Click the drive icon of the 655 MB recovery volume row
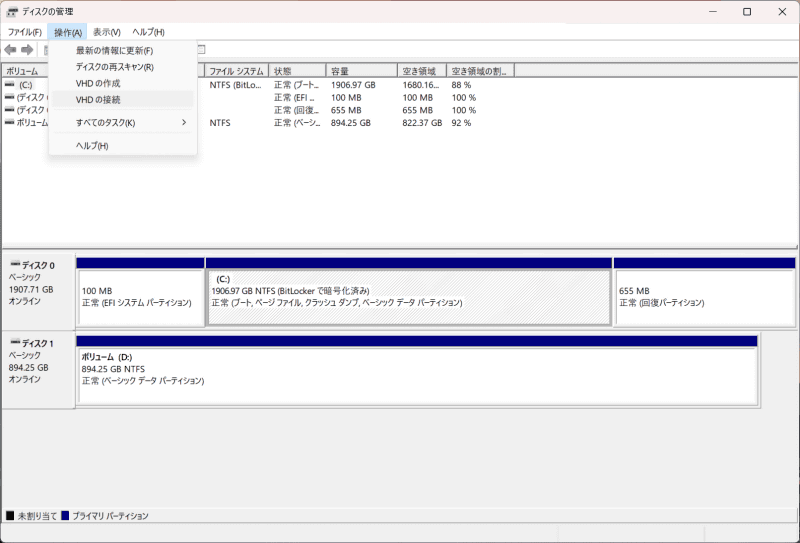Screen dimensions: 800x543 10,110
